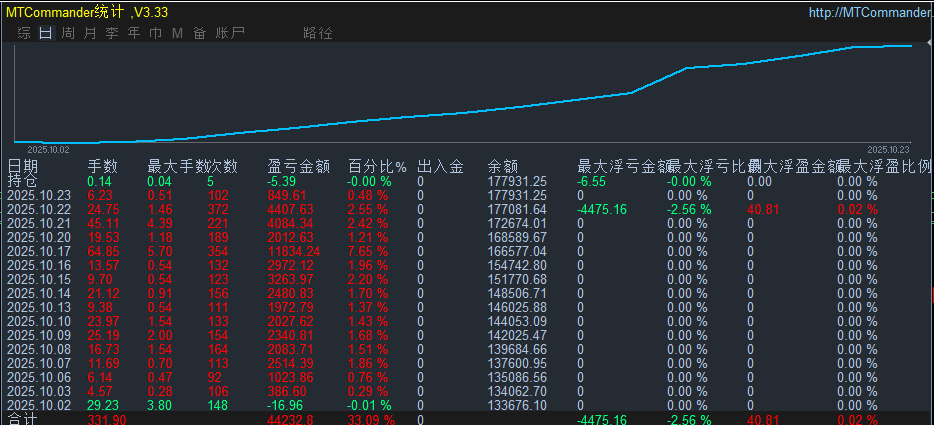The height and width of the screenshot is (425, 934).
Task: Click the 2025.10.02 chart axis label
Action: coord(48,150)
